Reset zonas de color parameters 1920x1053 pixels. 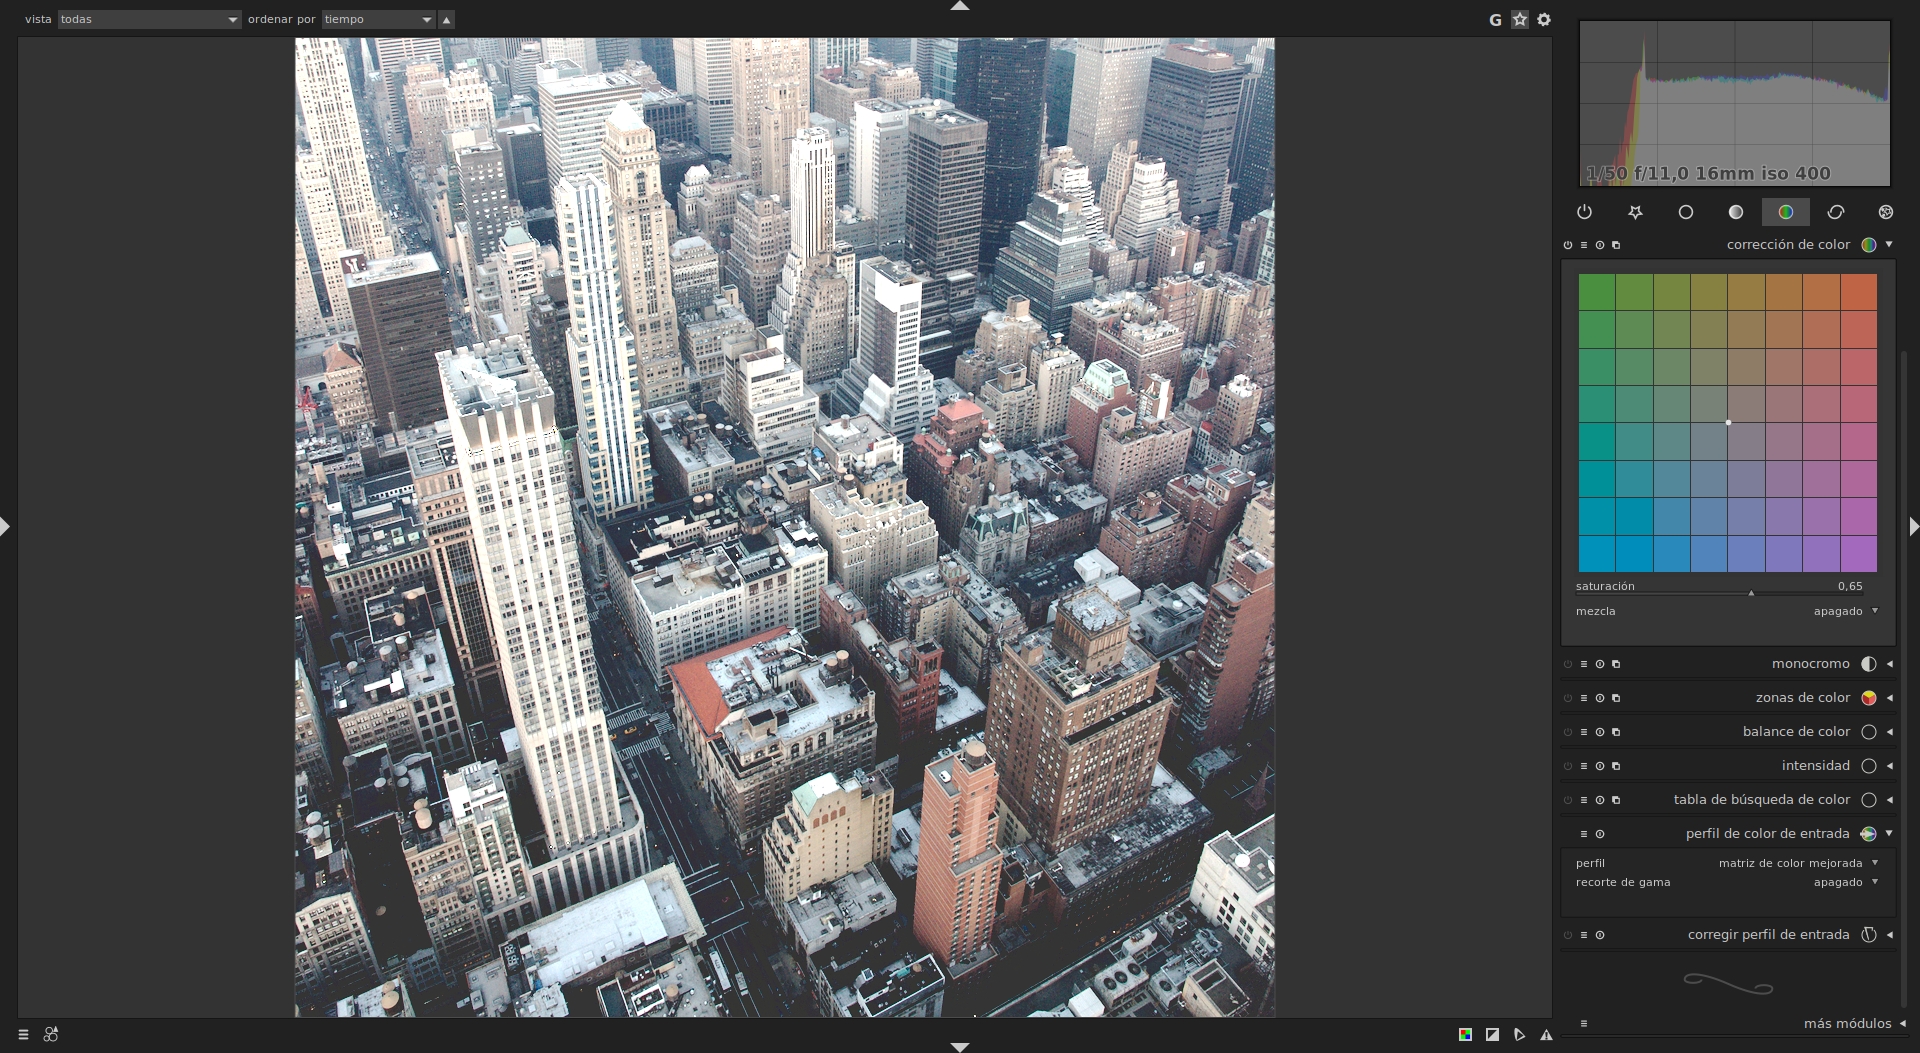[1600, 698]
